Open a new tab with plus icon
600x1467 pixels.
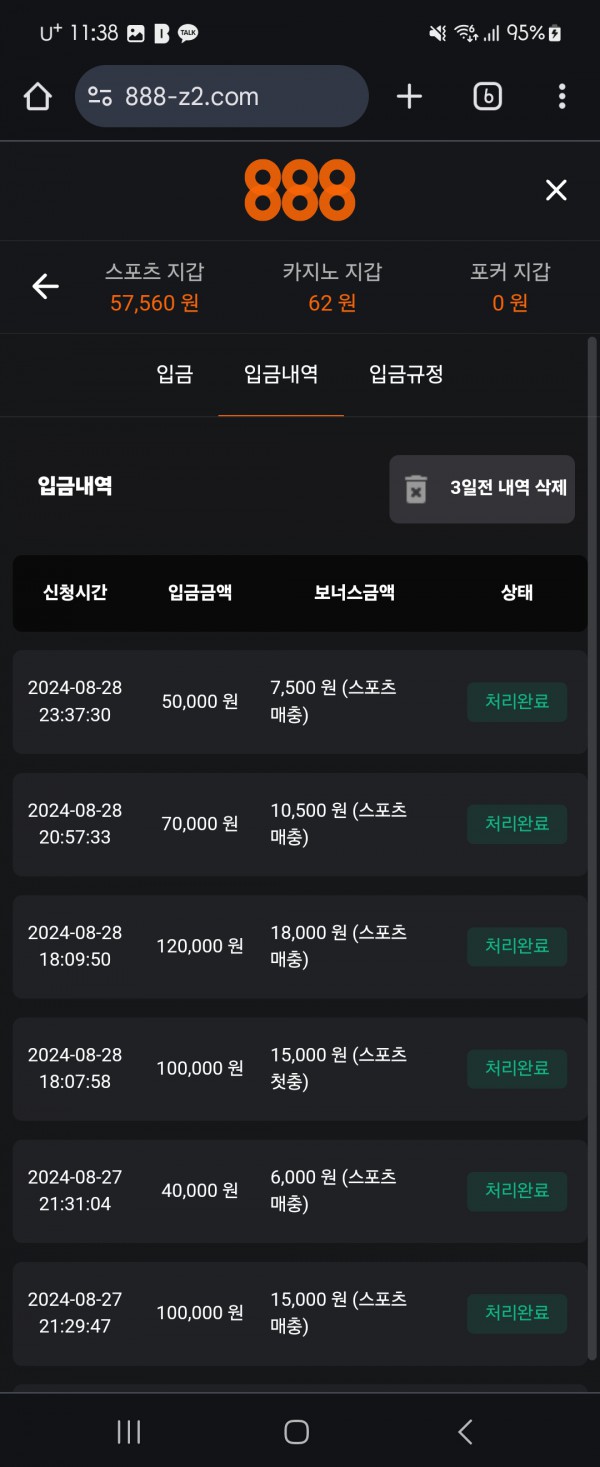[x=409, y=97]
